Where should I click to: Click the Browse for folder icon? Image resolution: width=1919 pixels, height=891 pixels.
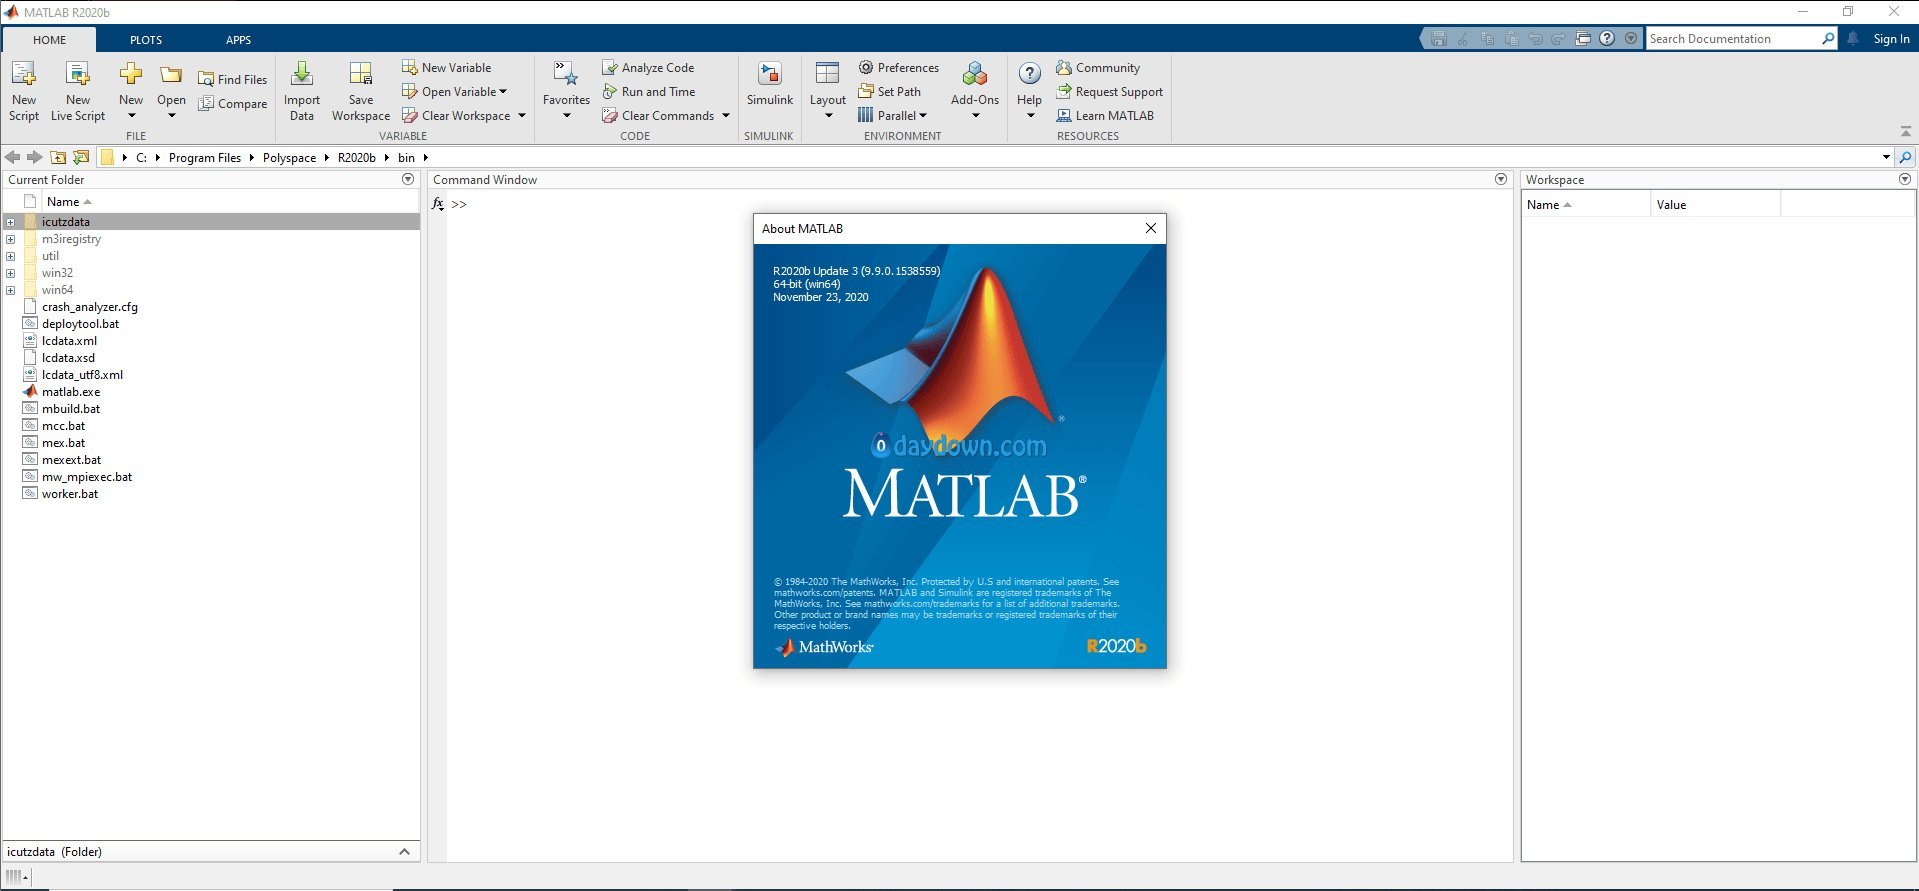(81, 157)
